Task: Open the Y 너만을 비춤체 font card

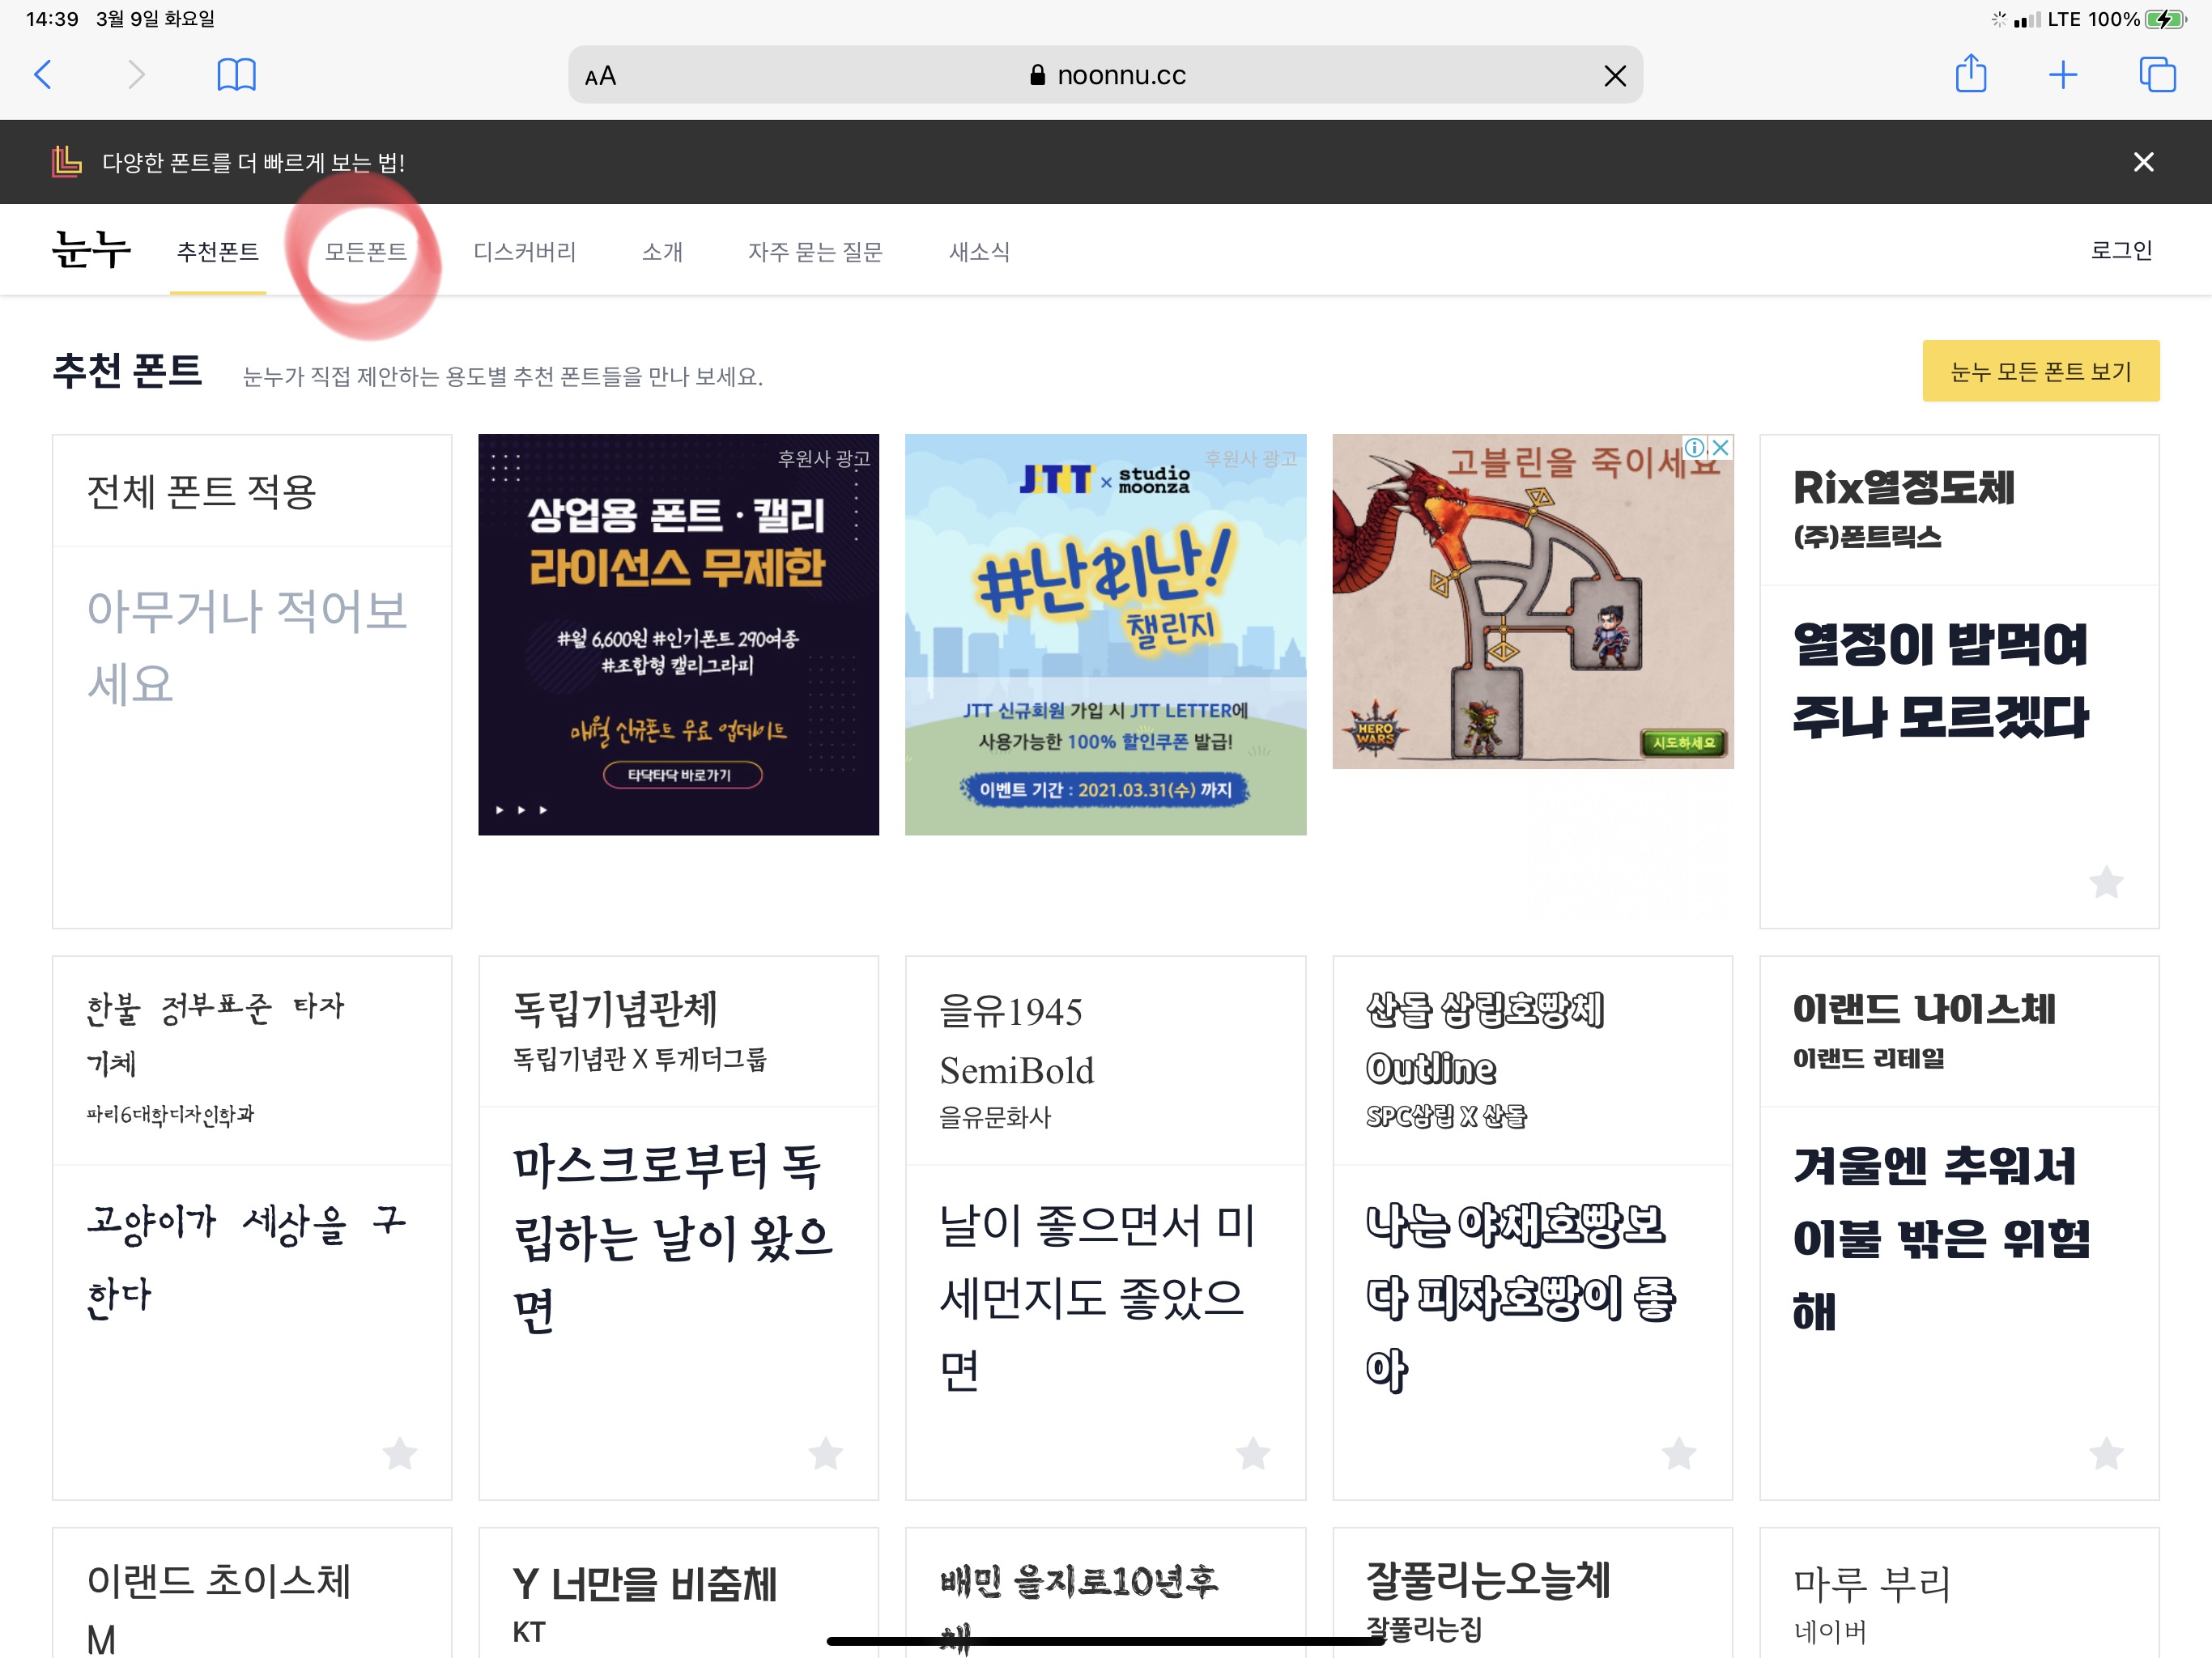Action: click(678, 1592)
